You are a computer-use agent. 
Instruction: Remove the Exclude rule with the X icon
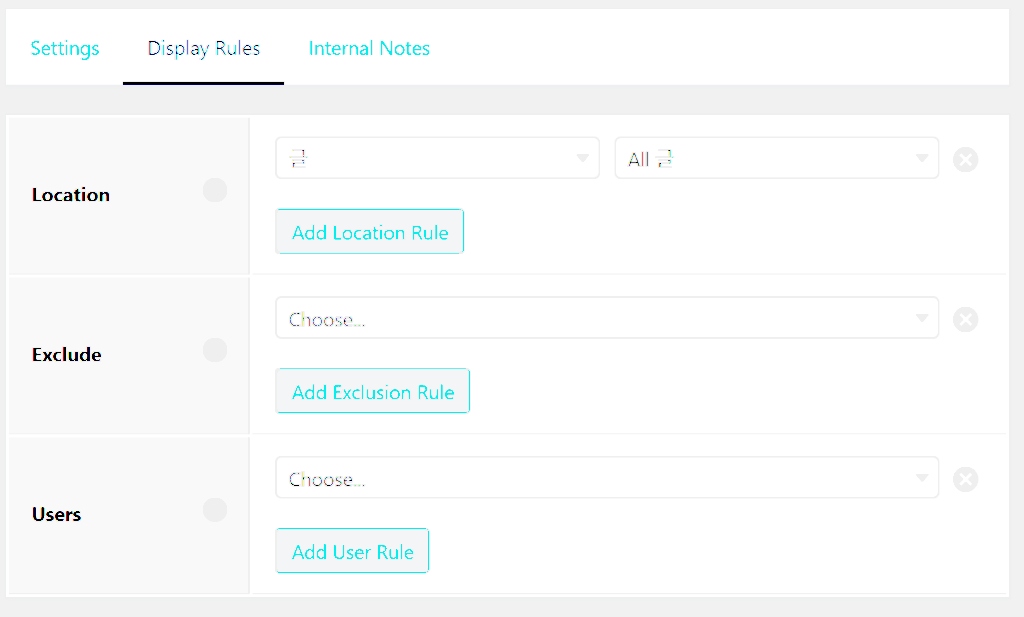pyautogui.click(x=965, y=319)
